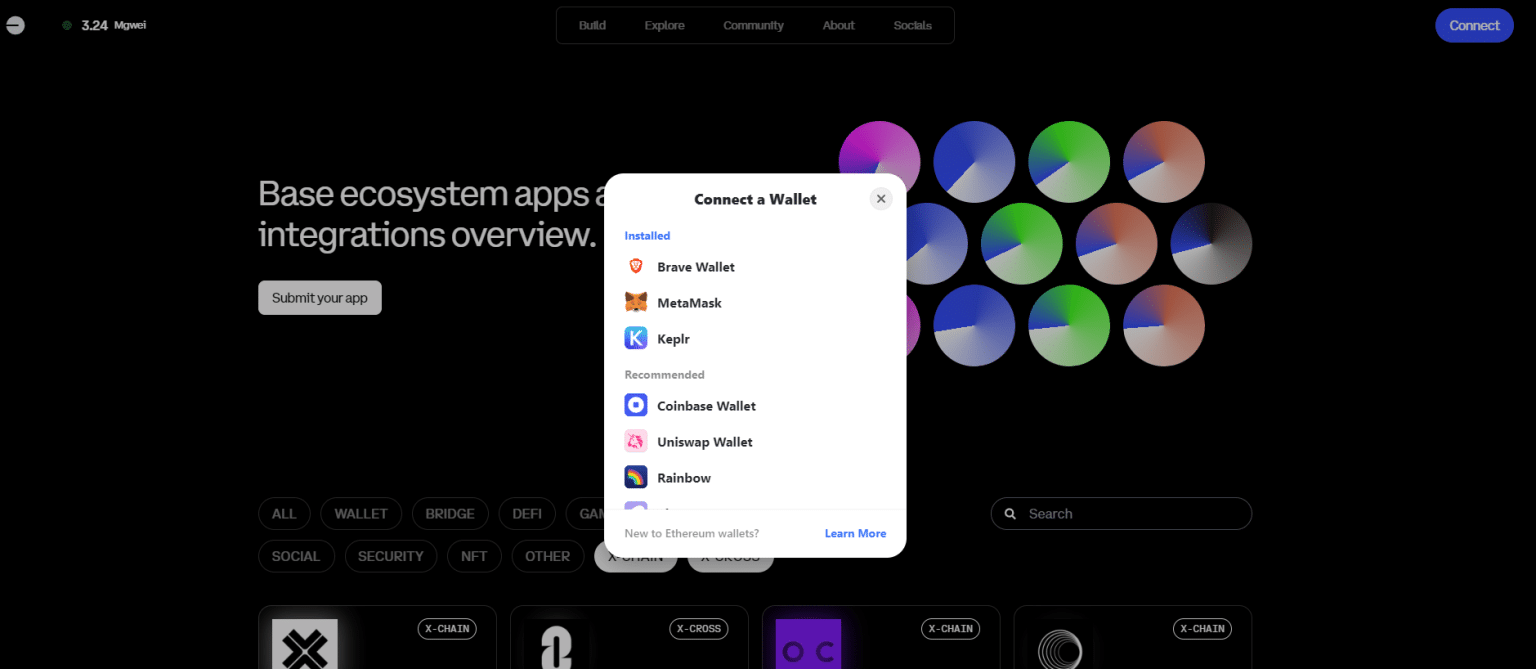This screenshot has height=669, width=1536.
Task: Open the Community menu
Action: (753, 25)
